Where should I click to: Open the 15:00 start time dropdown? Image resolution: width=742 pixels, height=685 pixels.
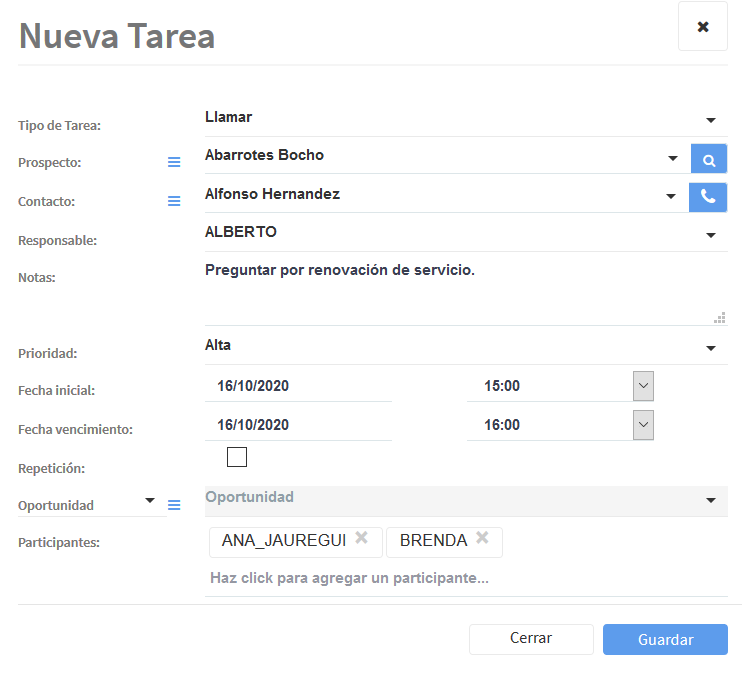[x=643, y=386]
